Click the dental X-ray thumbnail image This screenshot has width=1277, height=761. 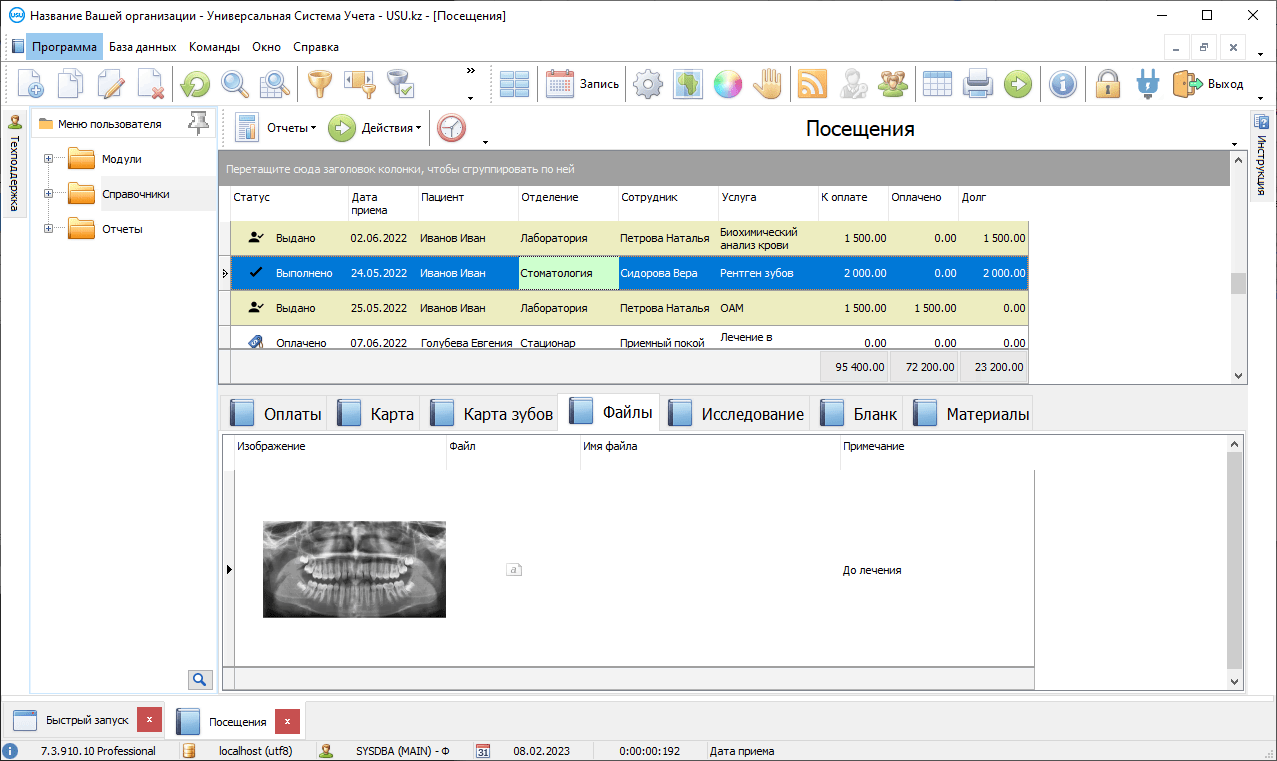pos(354,569)
